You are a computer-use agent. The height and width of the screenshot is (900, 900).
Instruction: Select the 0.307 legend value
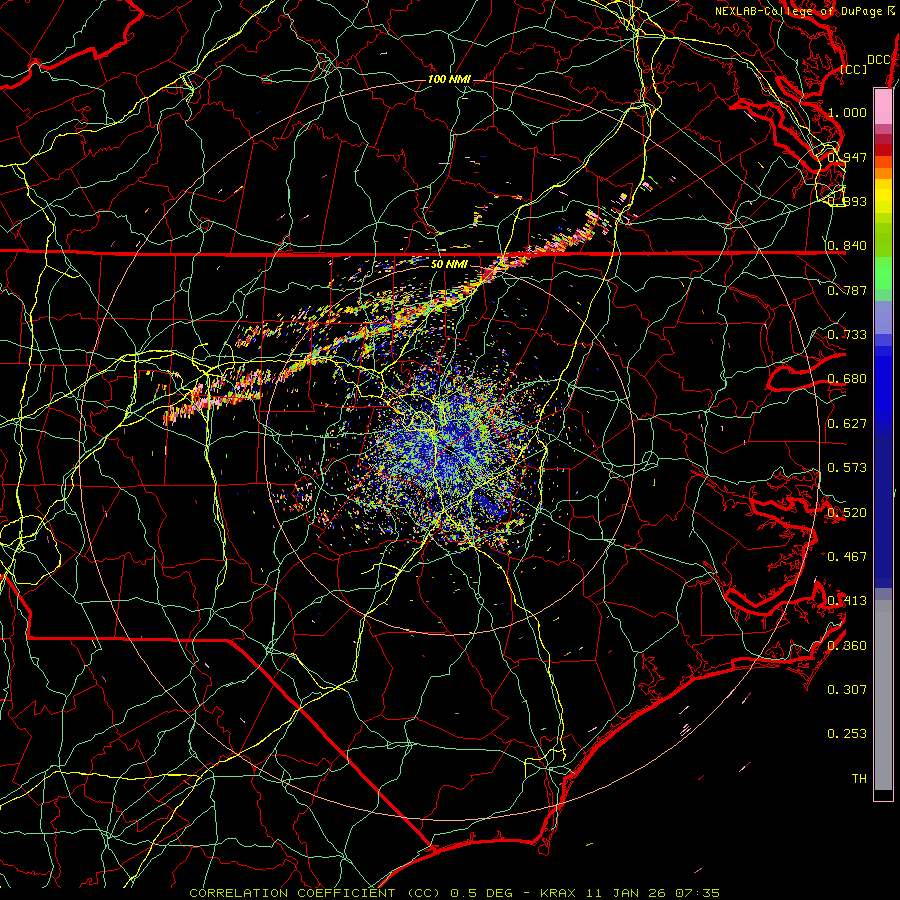coord(847,689)
